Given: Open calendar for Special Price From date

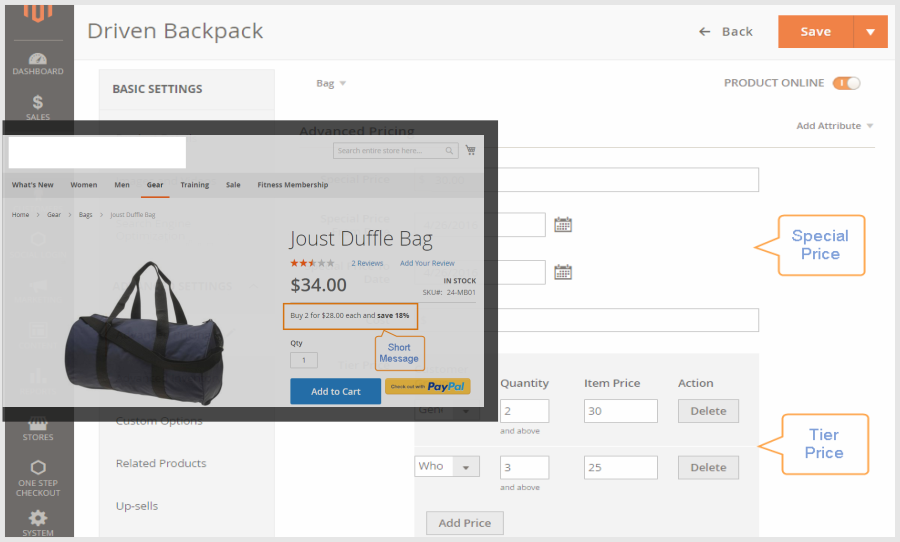Looking at the screenshot, I should point(562,224).
